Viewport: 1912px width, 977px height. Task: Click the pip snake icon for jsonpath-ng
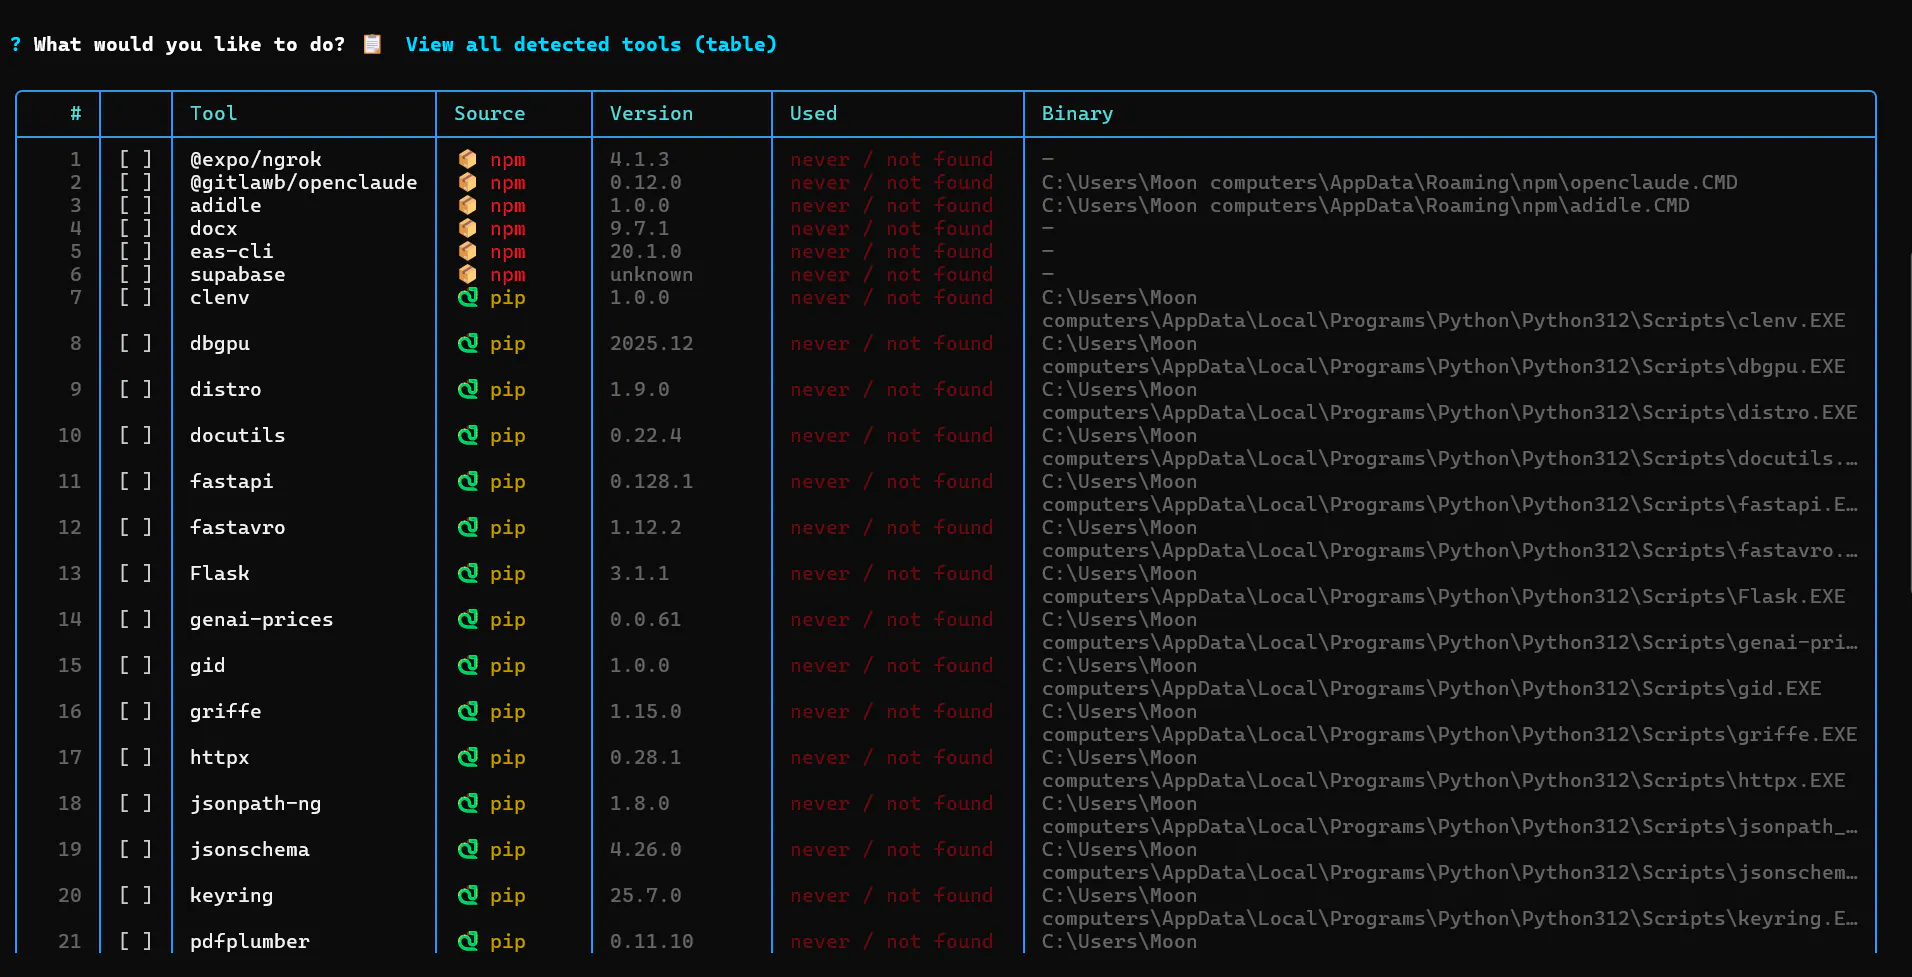pos(467,803)
